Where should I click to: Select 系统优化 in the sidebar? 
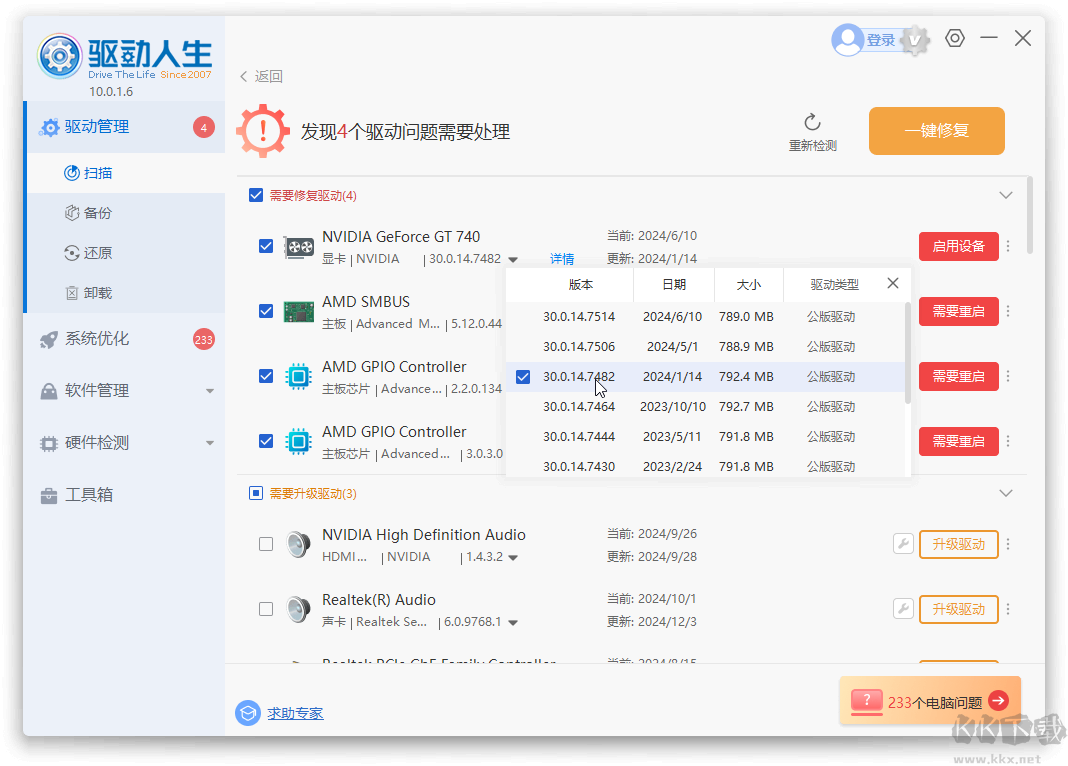point(97,339)
